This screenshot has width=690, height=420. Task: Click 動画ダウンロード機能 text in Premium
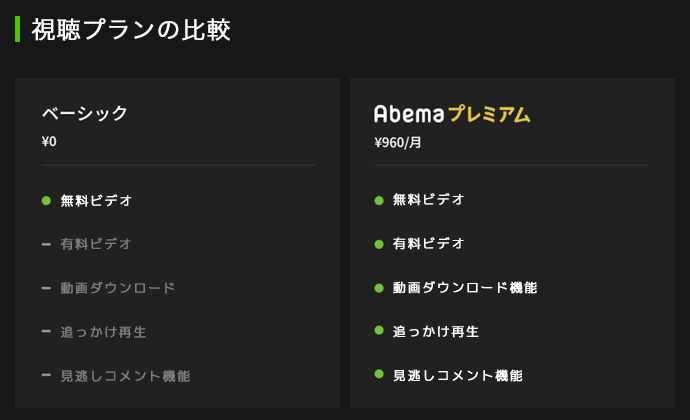[465, 288]
